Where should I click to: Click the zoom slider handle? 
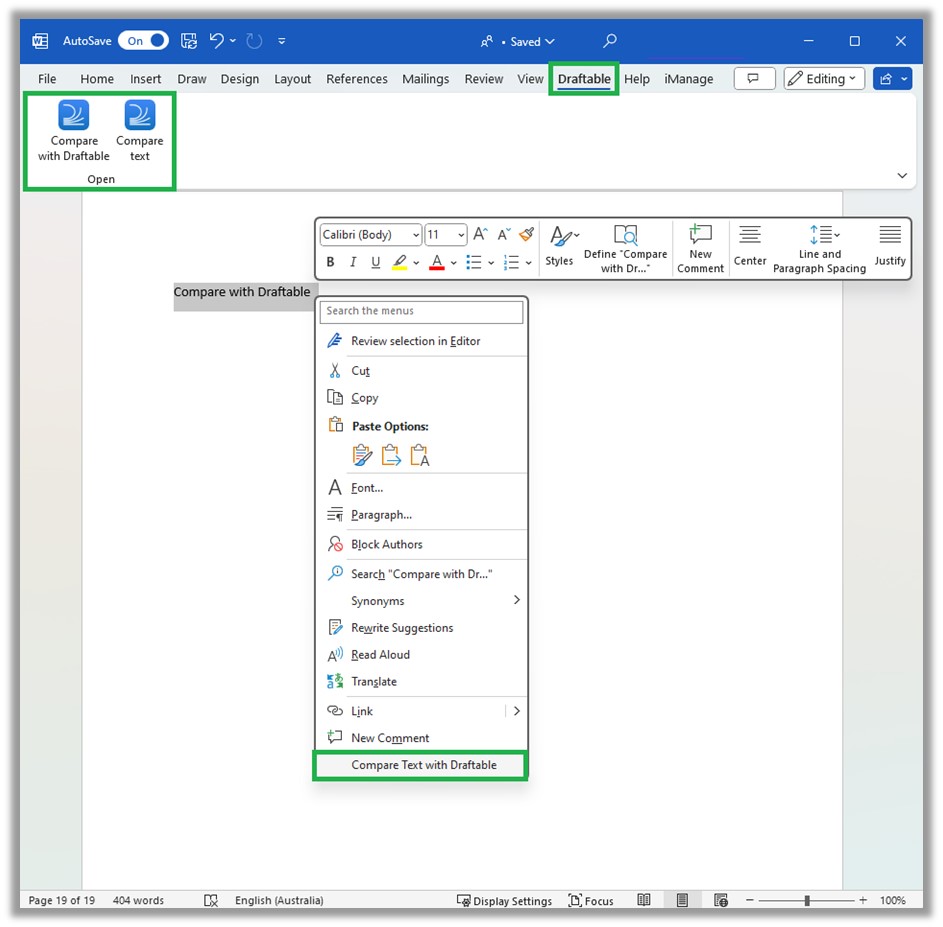pyautogui.click(x=807, y=901)
